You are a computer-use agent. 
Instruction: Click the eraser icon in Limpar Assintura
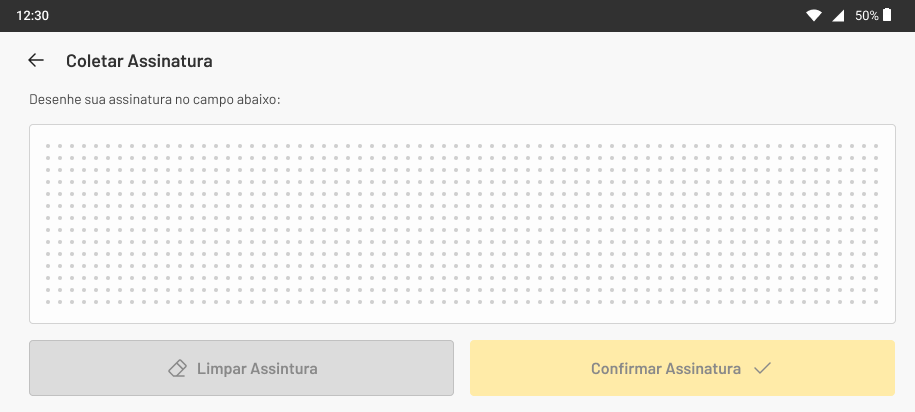coord(177,368)
